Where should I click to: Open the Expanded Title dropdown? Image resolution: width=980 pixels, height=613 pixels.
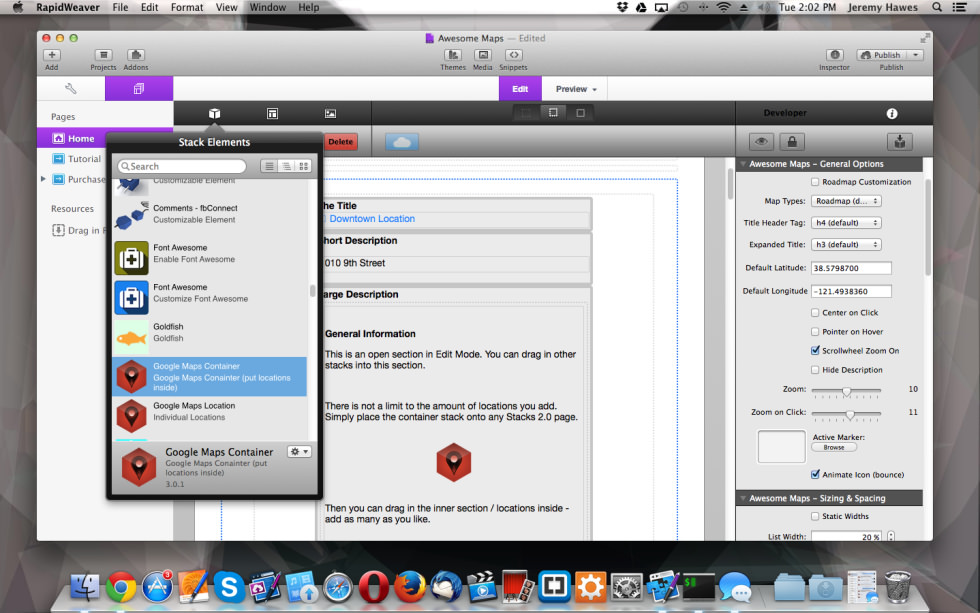point(846,245)
